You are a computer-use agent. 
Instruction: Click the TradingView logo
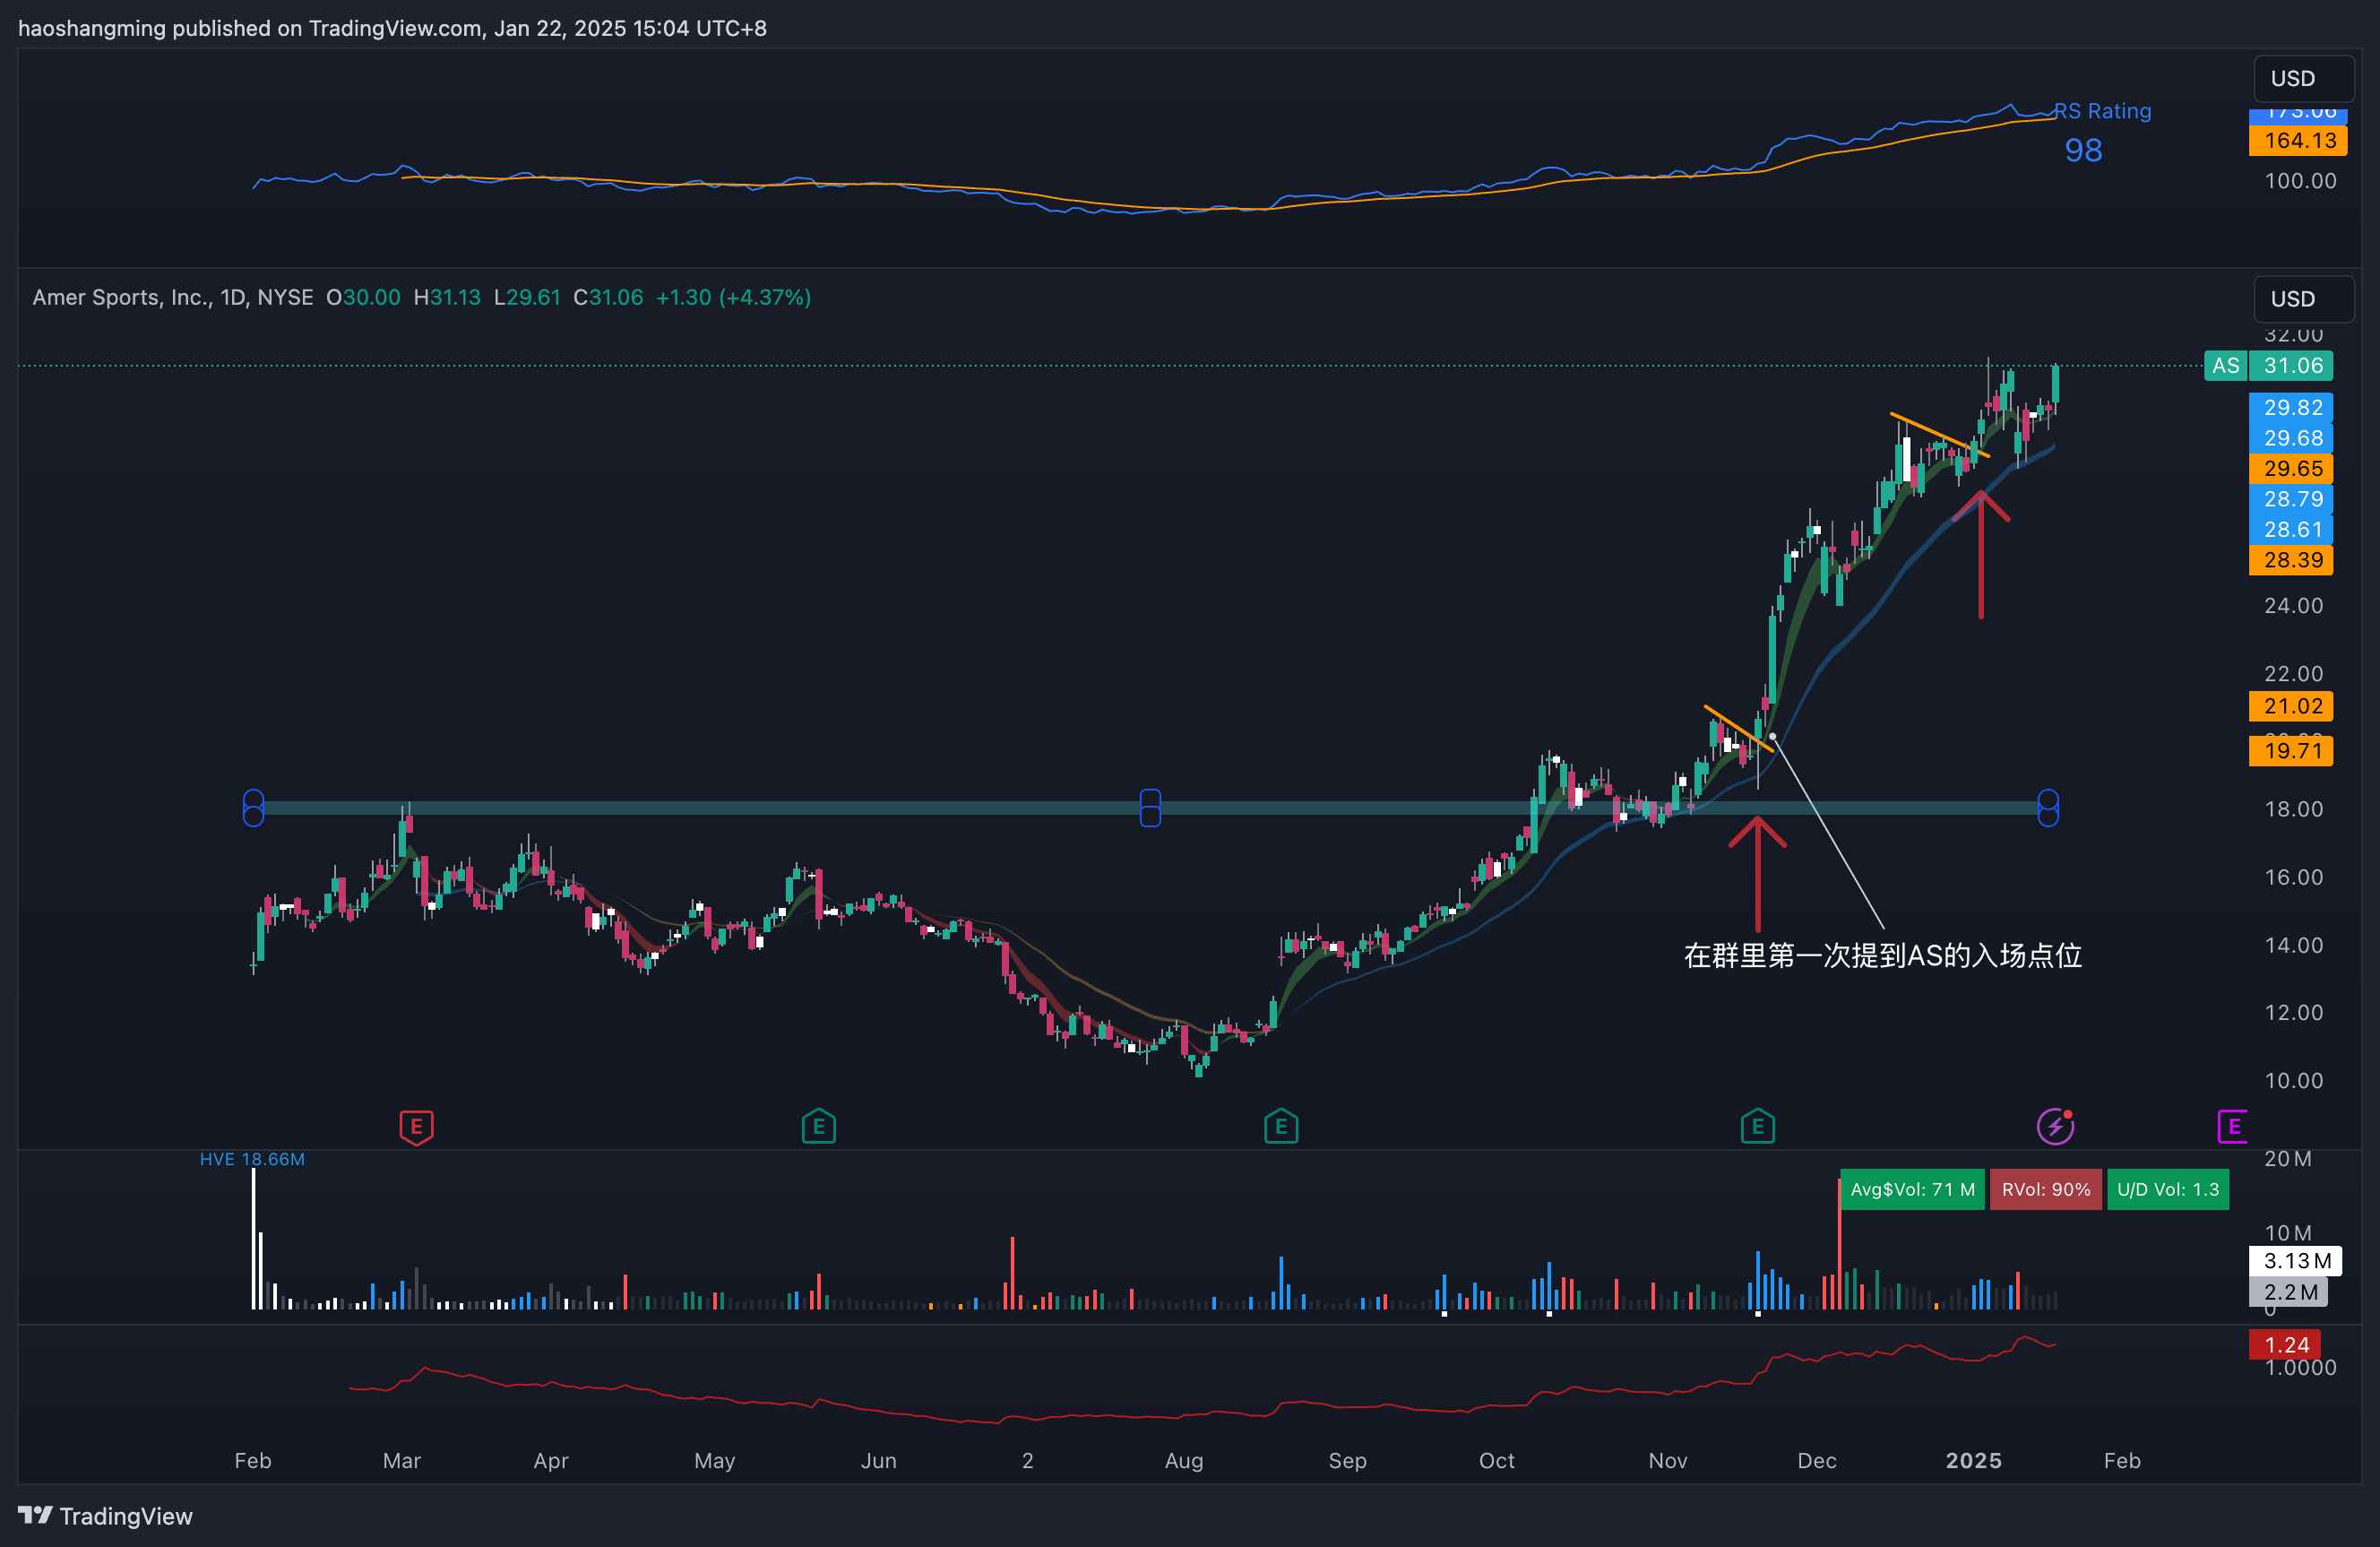click(x=106, y=1515)
